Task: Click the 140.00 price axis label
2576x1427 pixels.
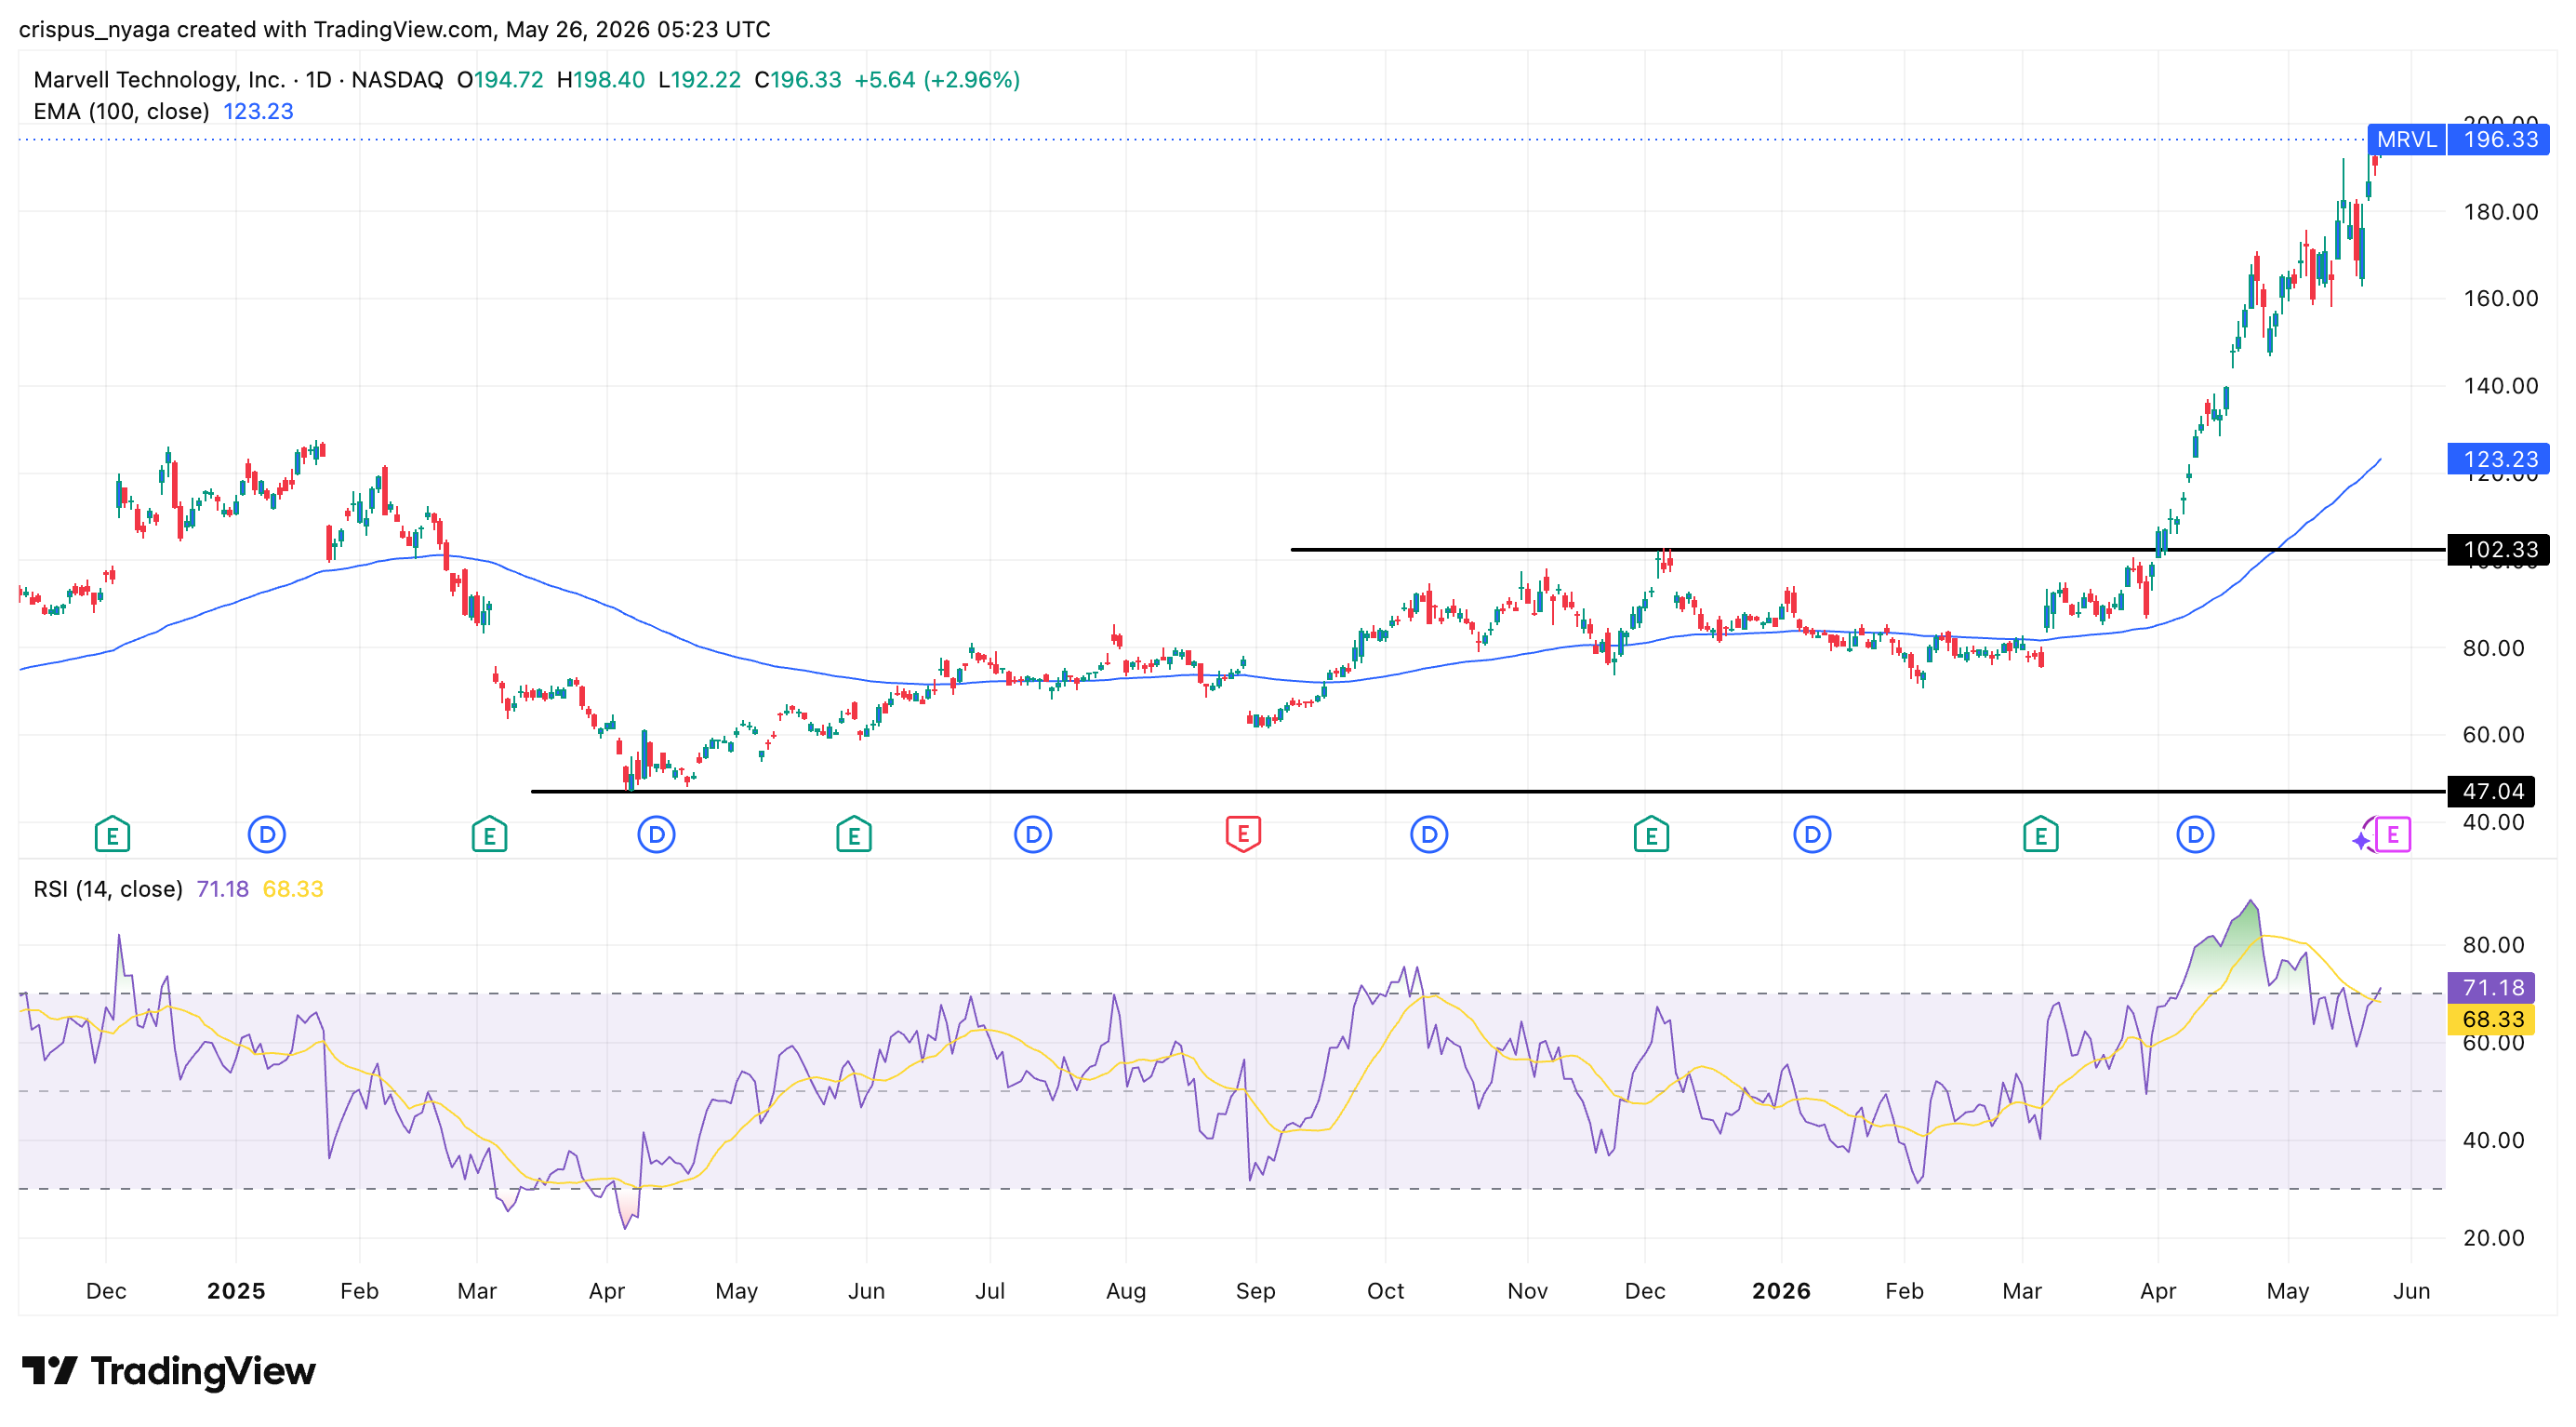Action: coord(2500,386)
